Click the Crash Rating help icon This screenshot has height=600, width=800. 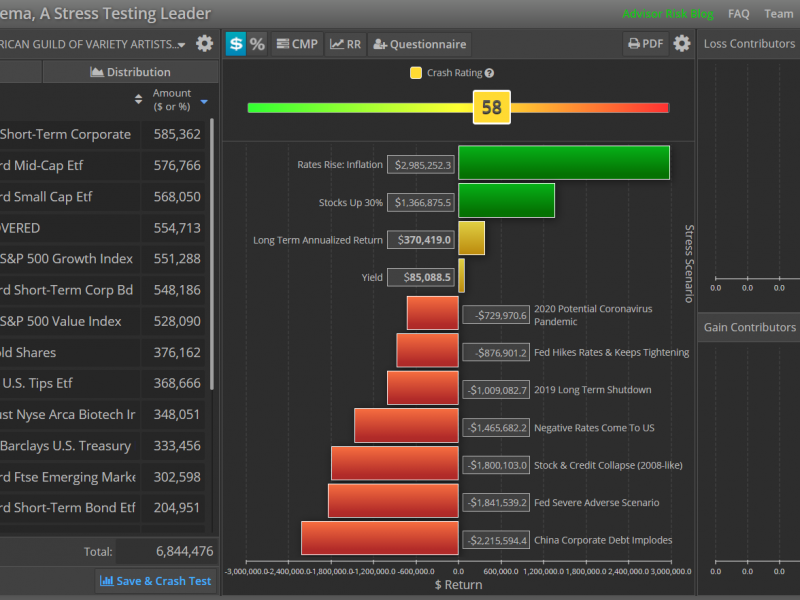coord(489,73)
